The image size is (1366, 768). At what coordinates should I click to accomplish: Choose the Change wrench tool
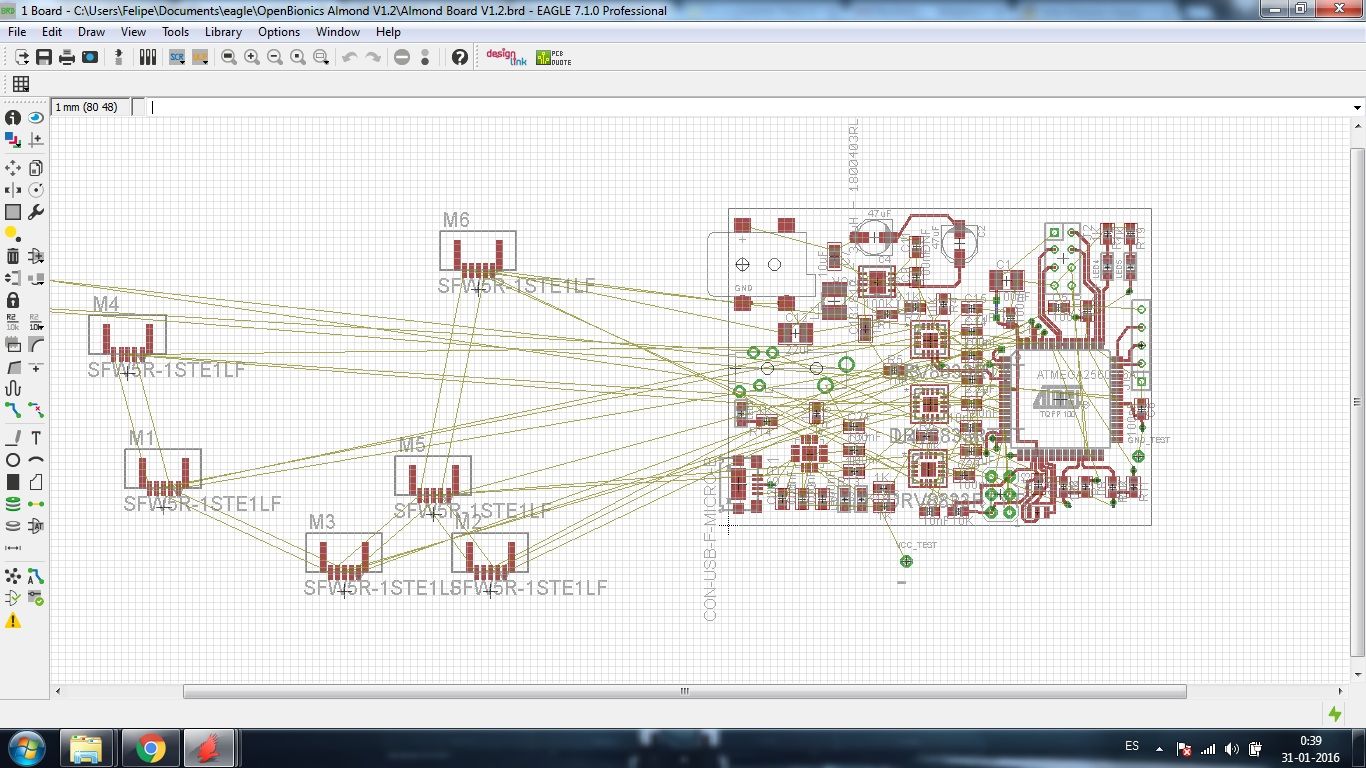click(36, 212)
